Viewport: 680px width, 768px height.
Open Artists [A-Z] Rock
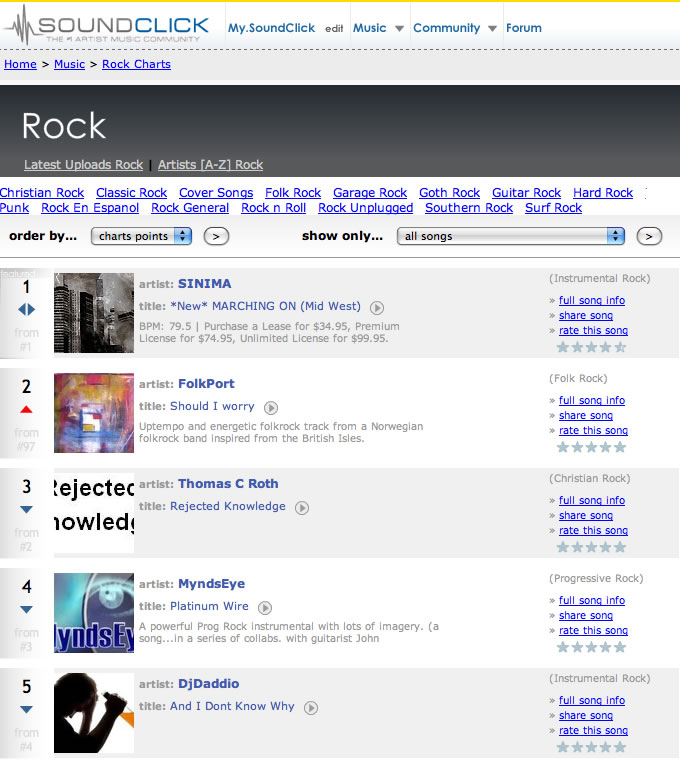(211, 165)
